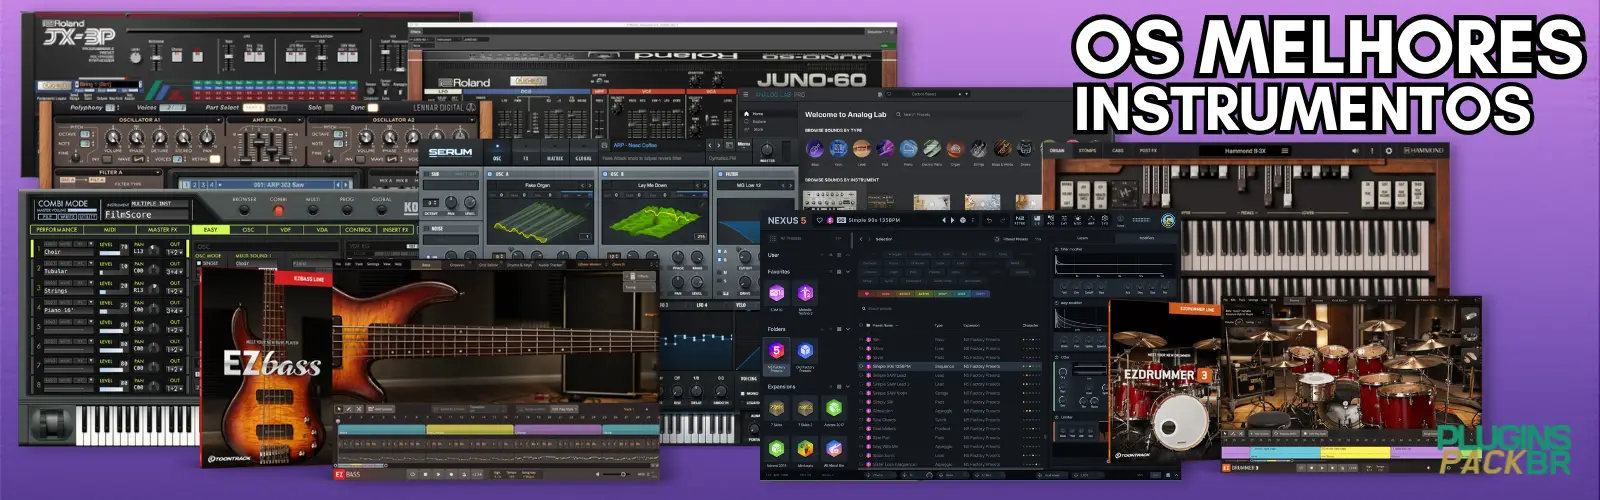Open the Grooves tab in EZbass
This screenshot has height=500, width=1600.
[457, 265]
